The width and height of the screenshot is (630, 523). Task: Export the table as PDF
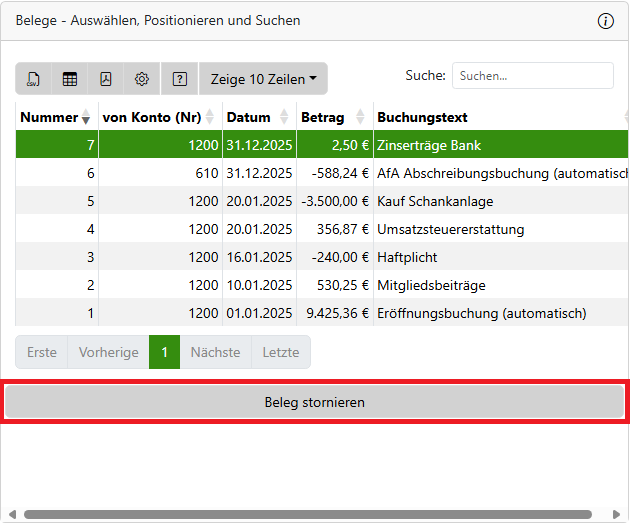(106, 79)
